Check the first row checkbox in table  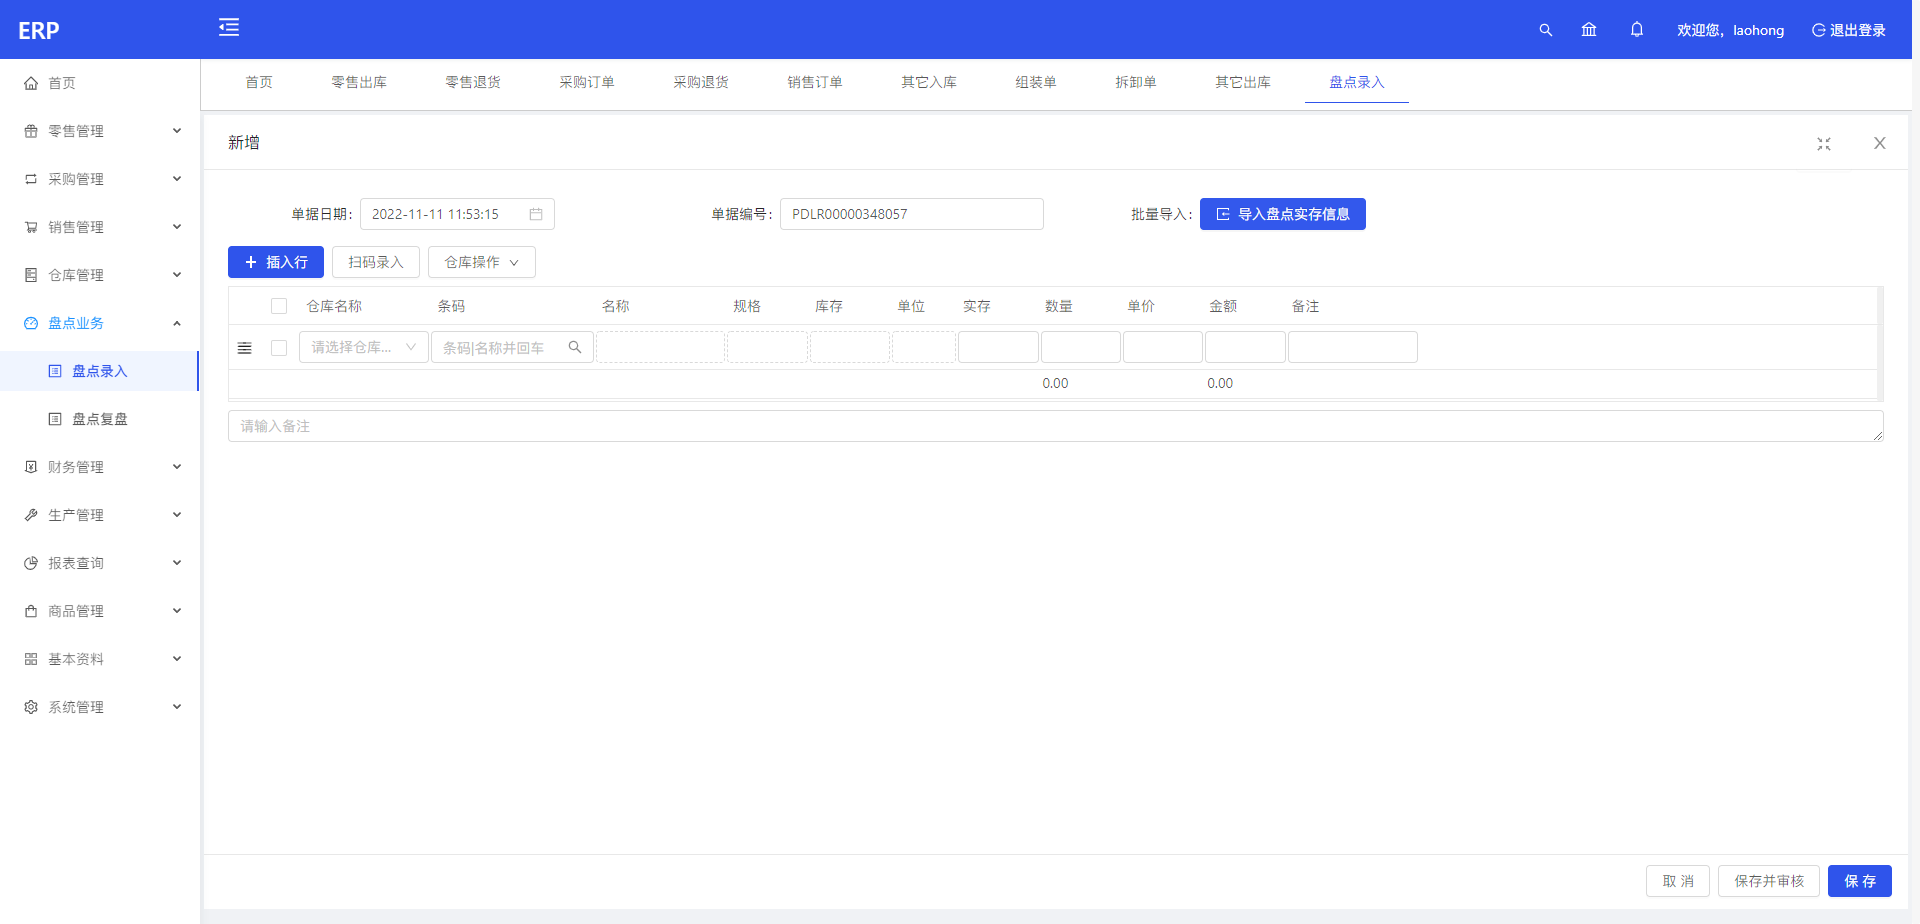[x=279, y=348]
